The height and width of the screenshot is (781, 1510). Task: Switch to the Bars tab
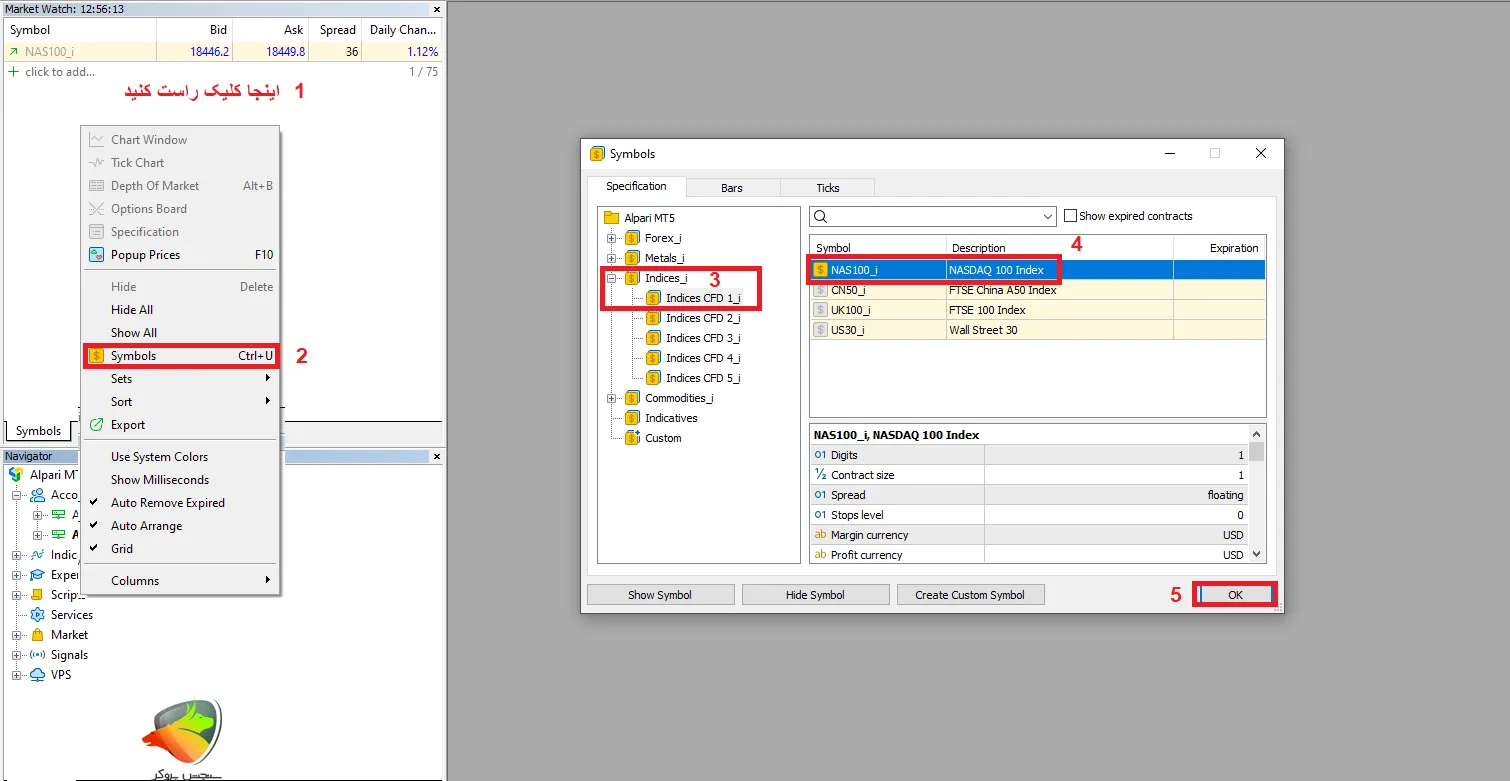(731, 188)
